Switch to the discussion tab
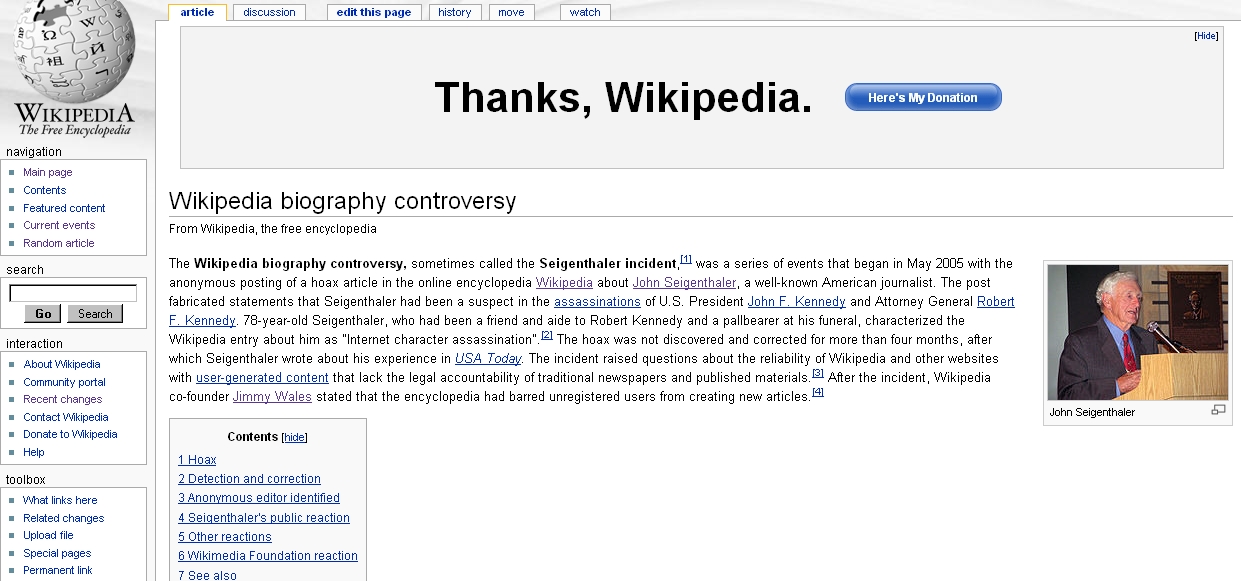The width and height of the screenshot is (1241, 581). click(269, 12)
